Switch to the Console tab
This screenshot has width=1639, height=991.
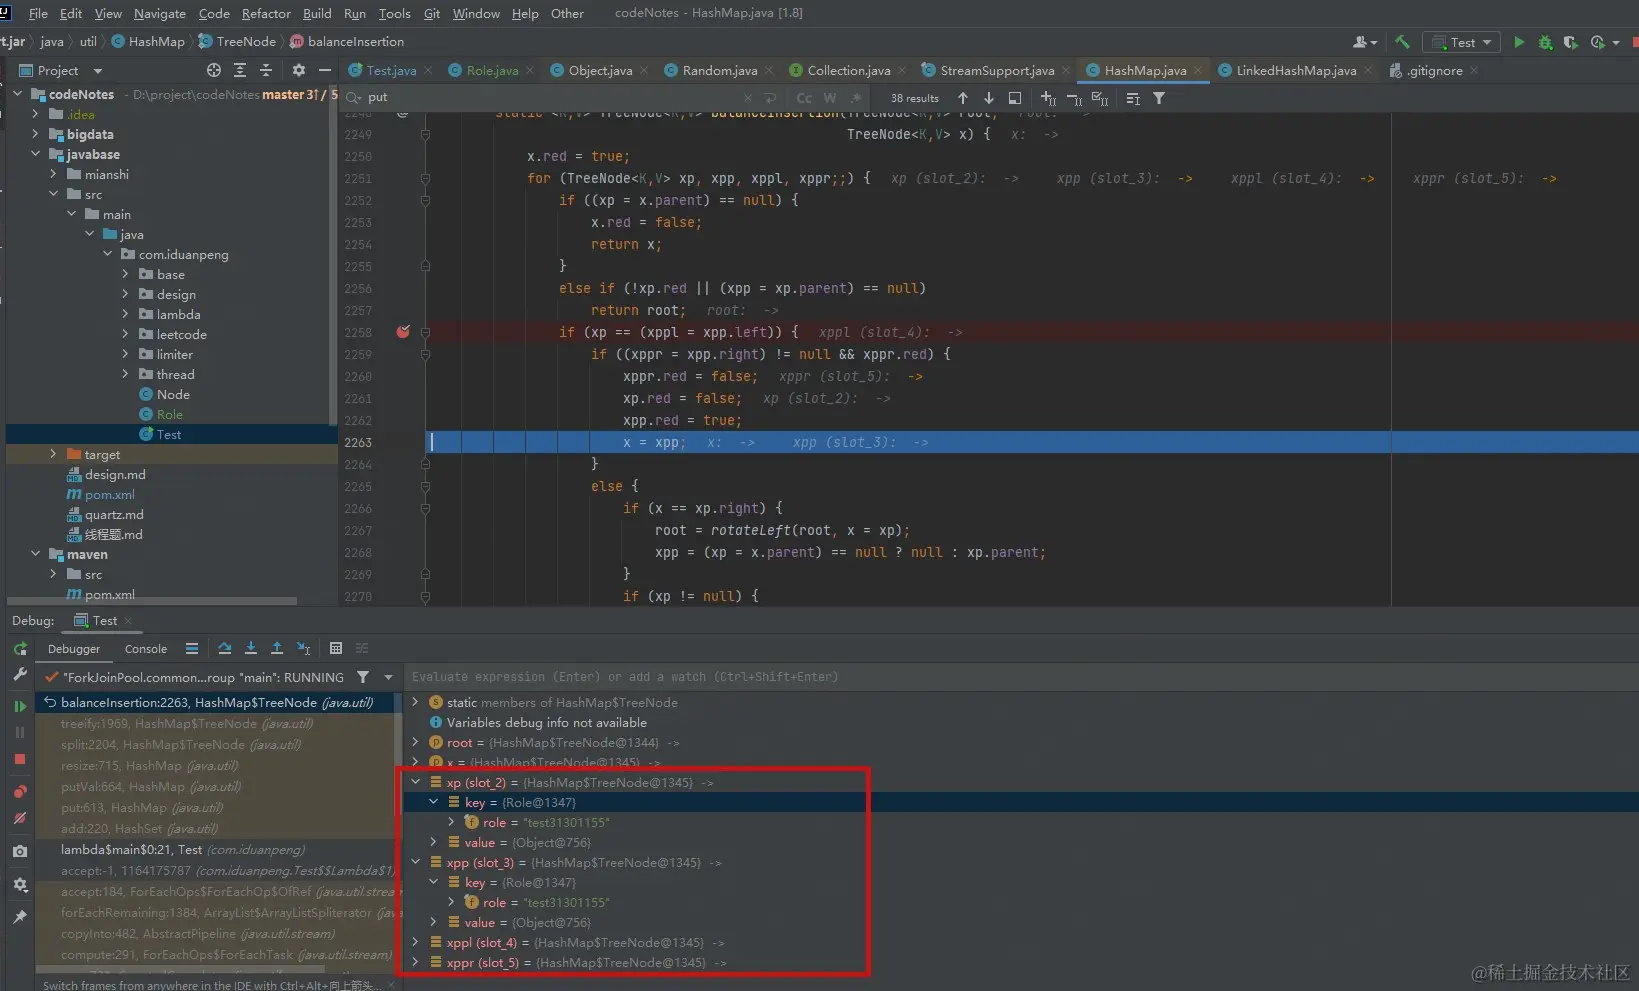tap(146, 649)
